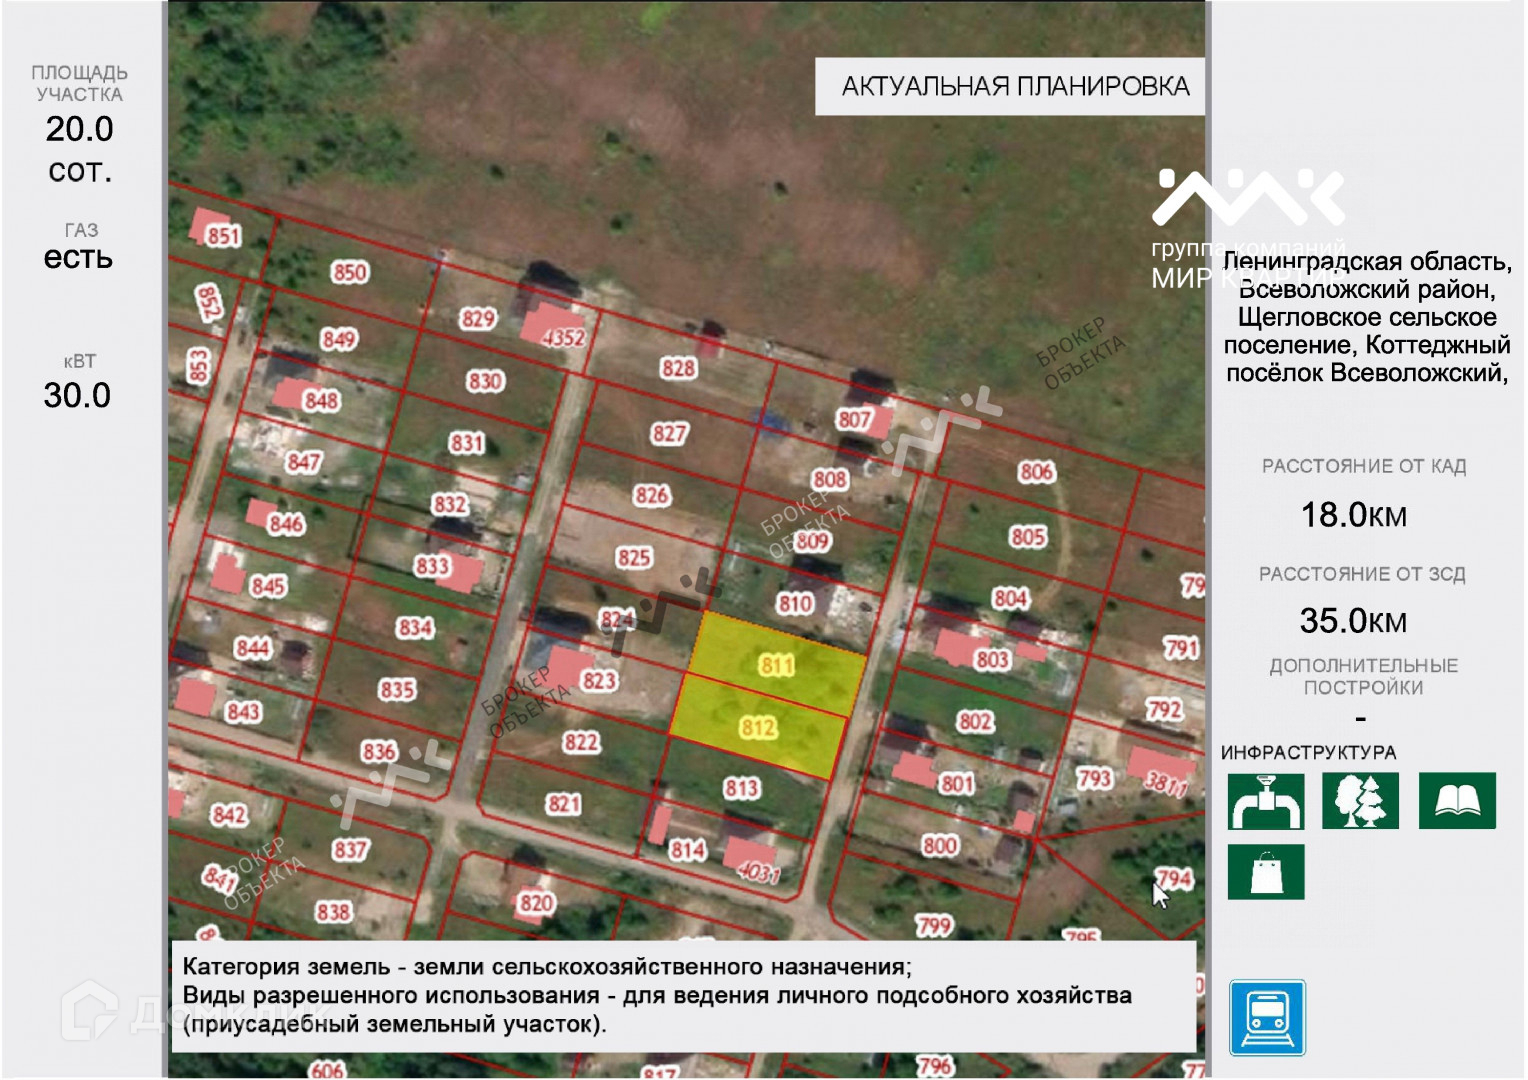Image resolution: width=1528 pixels, height=1080 pixels.
Task: Click the РАССТОЯНИЕ ОТ КАД label
Action: [1364, 466]
